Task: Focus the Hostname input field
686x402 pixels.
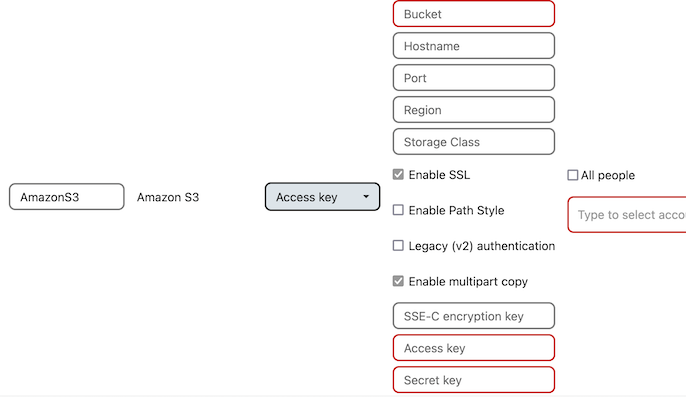Action: point(473,46)
